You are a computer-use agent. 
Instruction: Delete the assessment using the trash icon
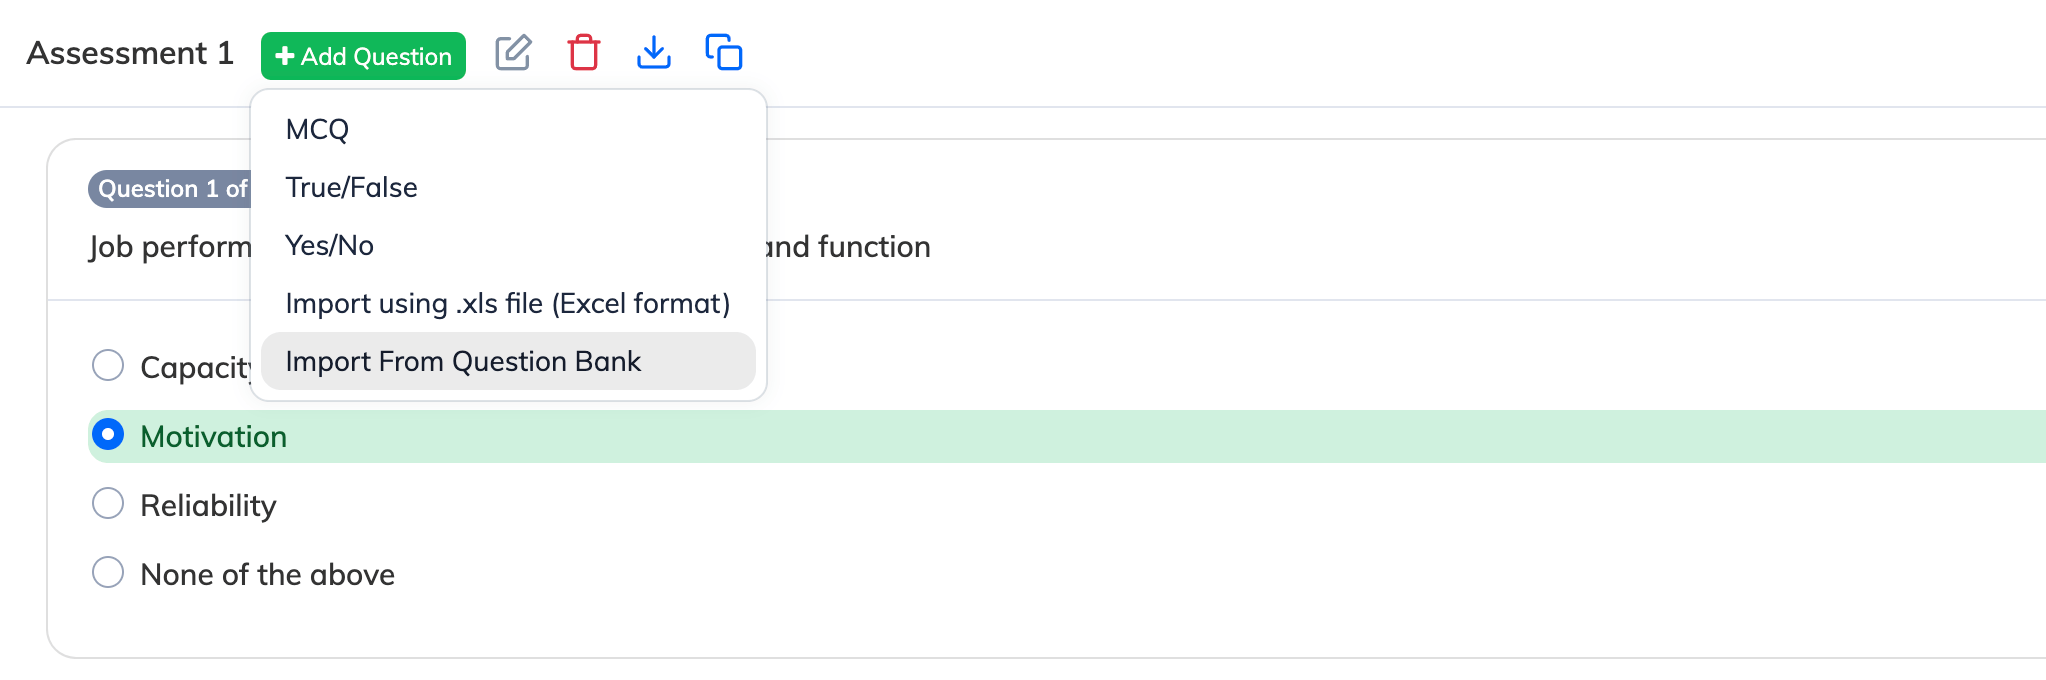[584, 53]
